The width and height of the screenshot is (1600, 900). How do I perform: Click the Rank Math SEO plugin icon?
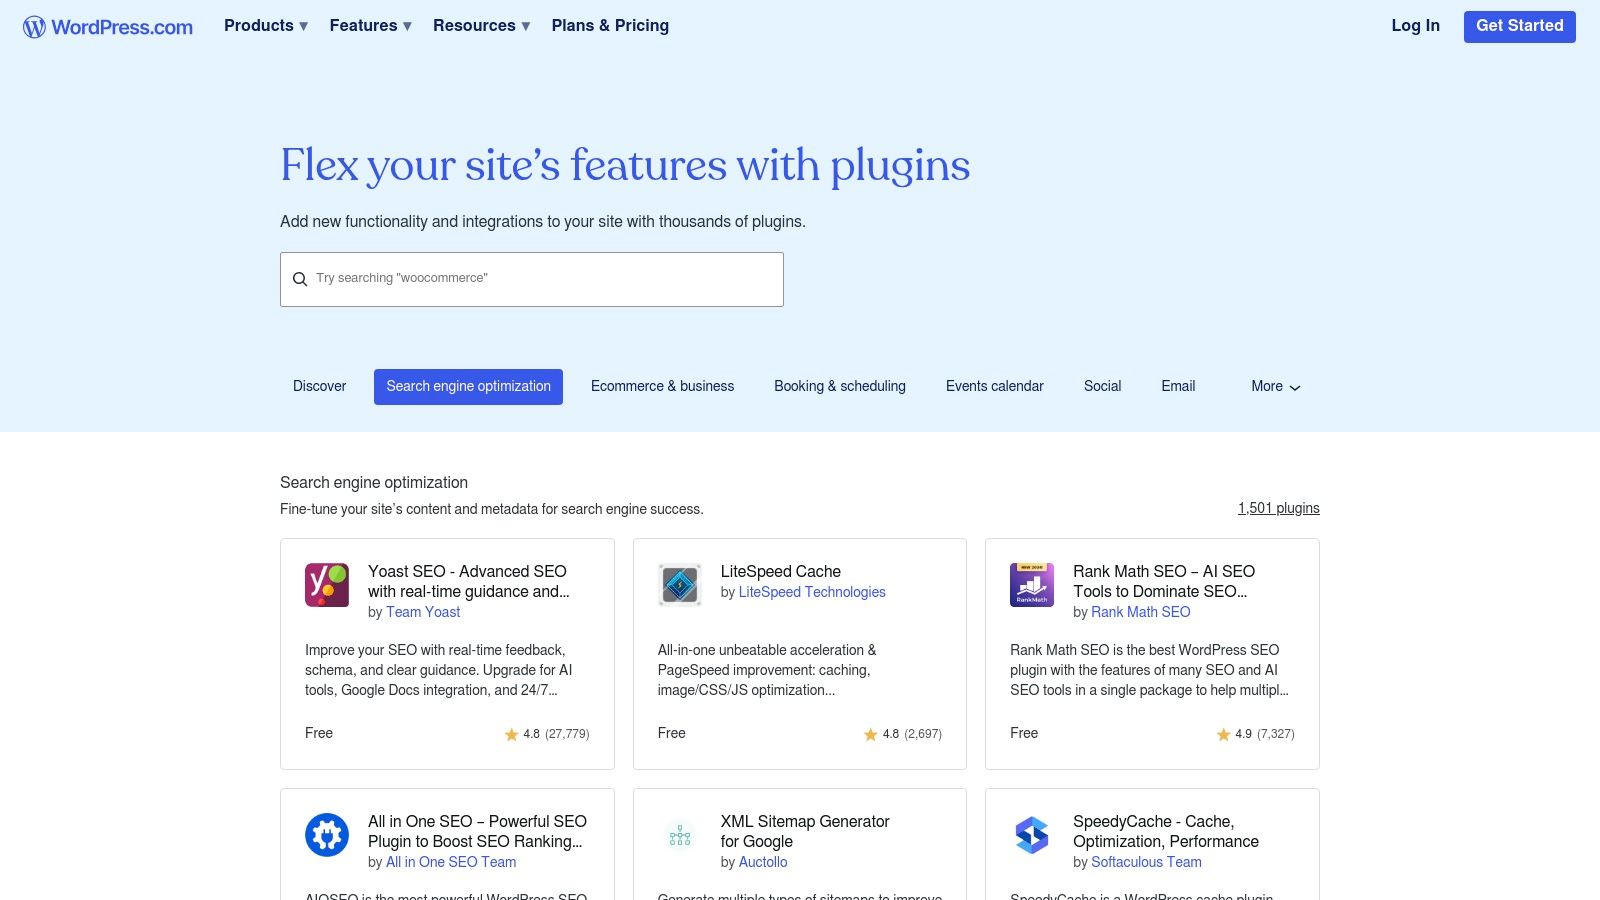pyautogui.click(x=1031, y=584)
